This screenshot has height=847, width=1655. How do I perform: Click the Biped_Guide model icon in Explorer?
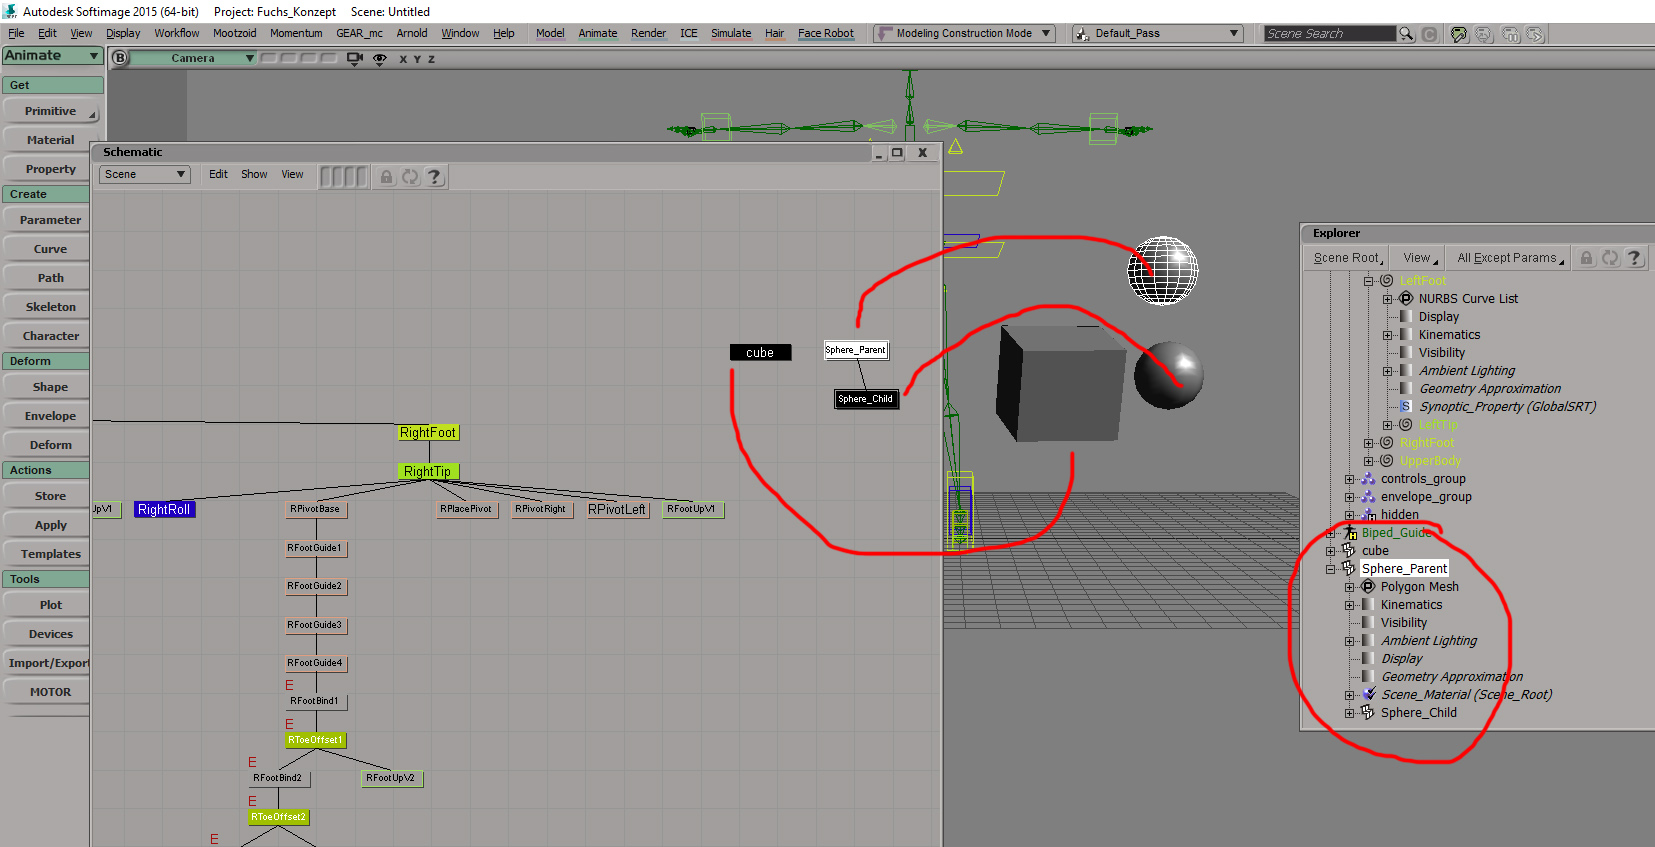click(x=1350, y=532)
